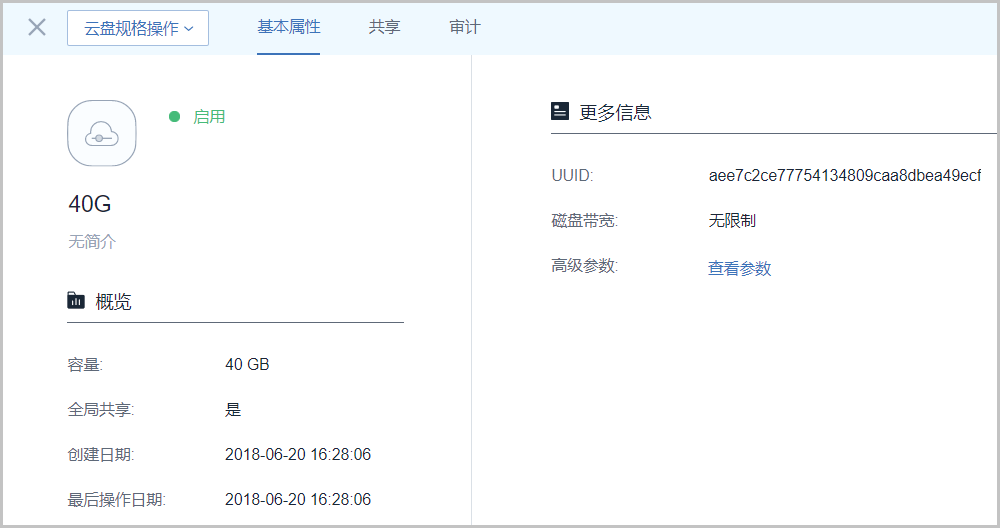Click the 无限制 disk bandwidth value

pos(732,221)
